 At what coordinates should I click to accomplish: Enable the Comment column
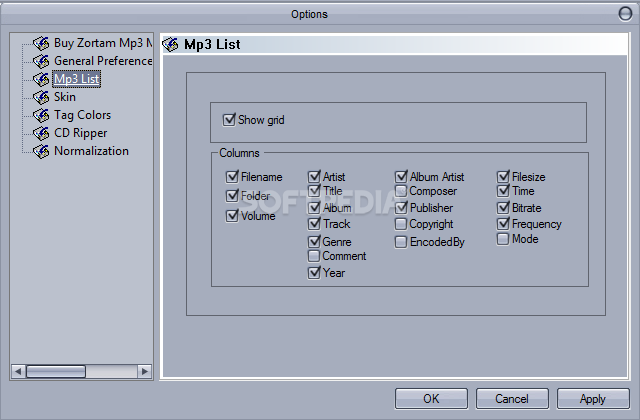point(314,256)
